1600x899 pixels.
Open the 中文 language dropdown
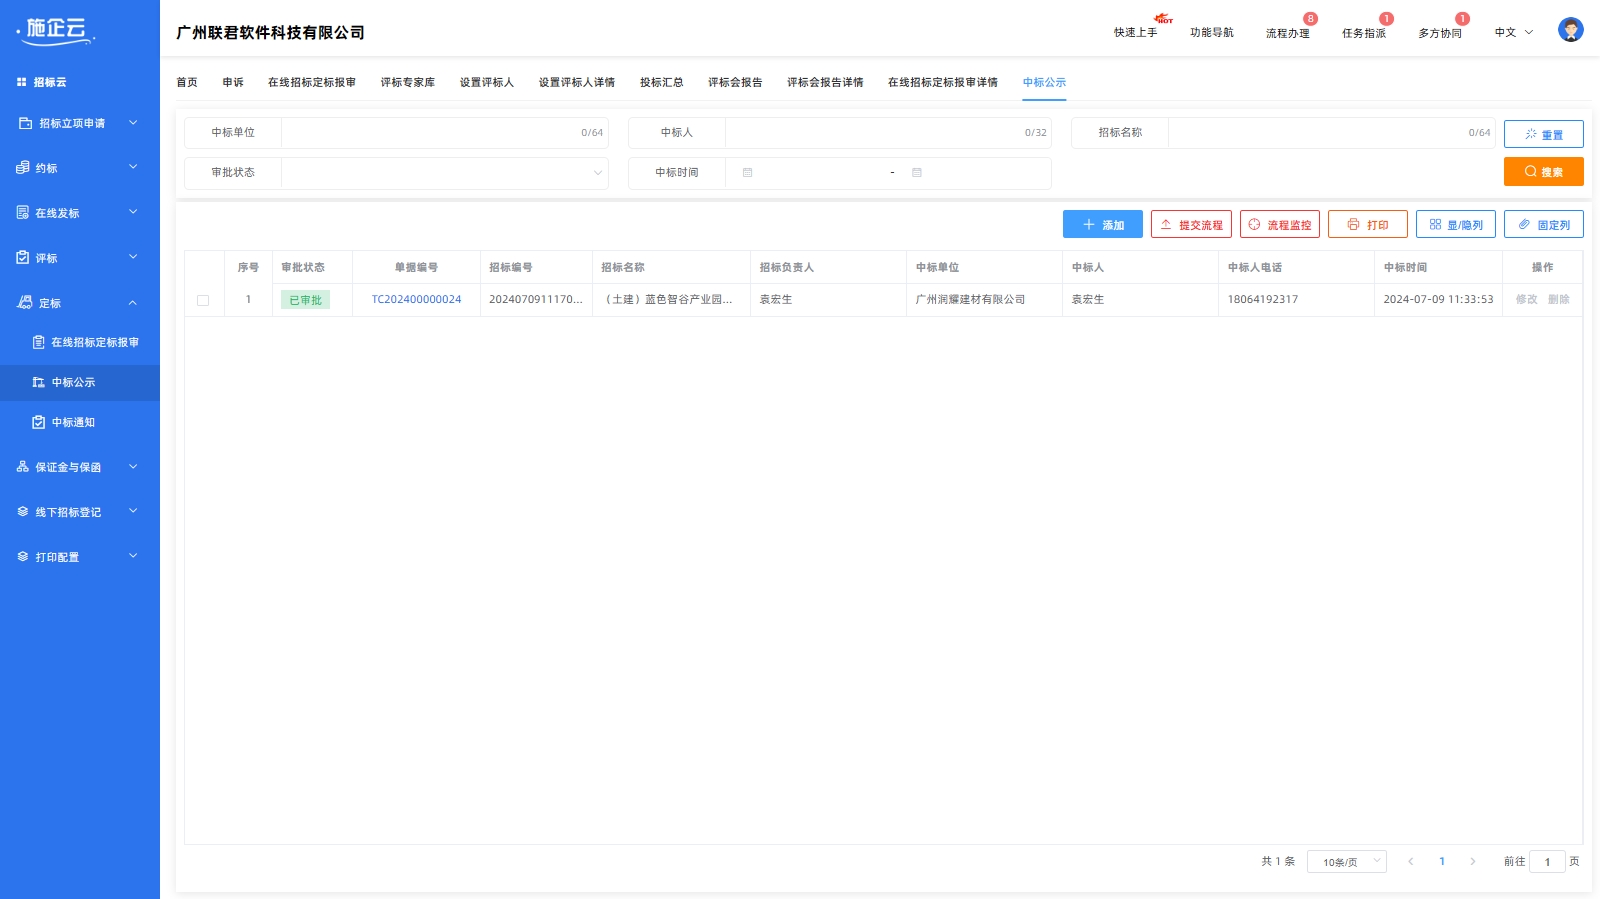1513,33
